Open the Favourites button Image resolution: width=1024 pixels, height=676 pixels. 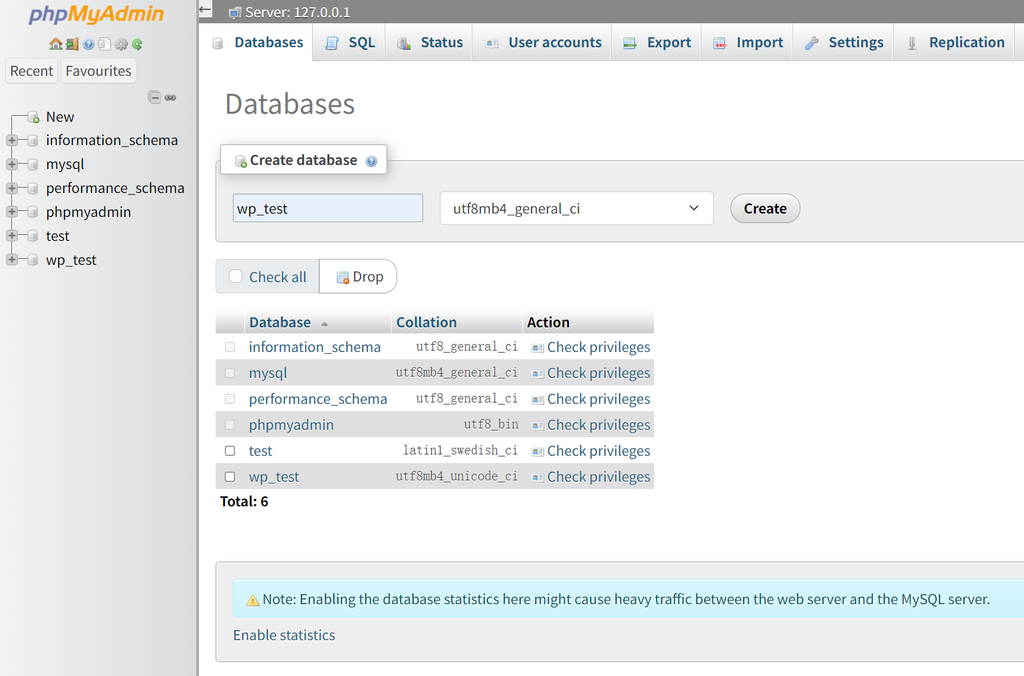[98, 71]
